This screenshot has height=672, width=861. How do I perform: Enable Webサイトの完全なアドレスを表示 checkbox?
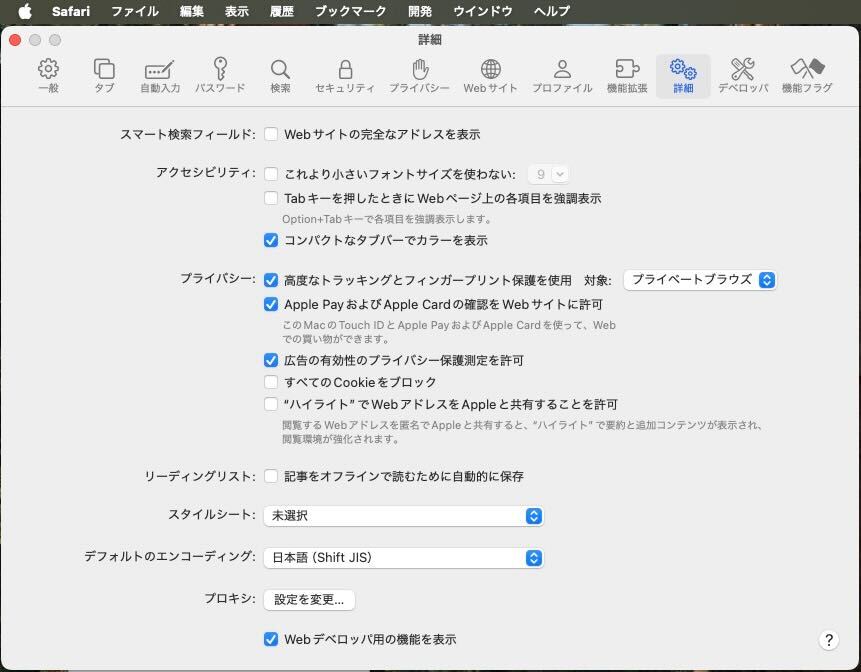tap(271, 134)
